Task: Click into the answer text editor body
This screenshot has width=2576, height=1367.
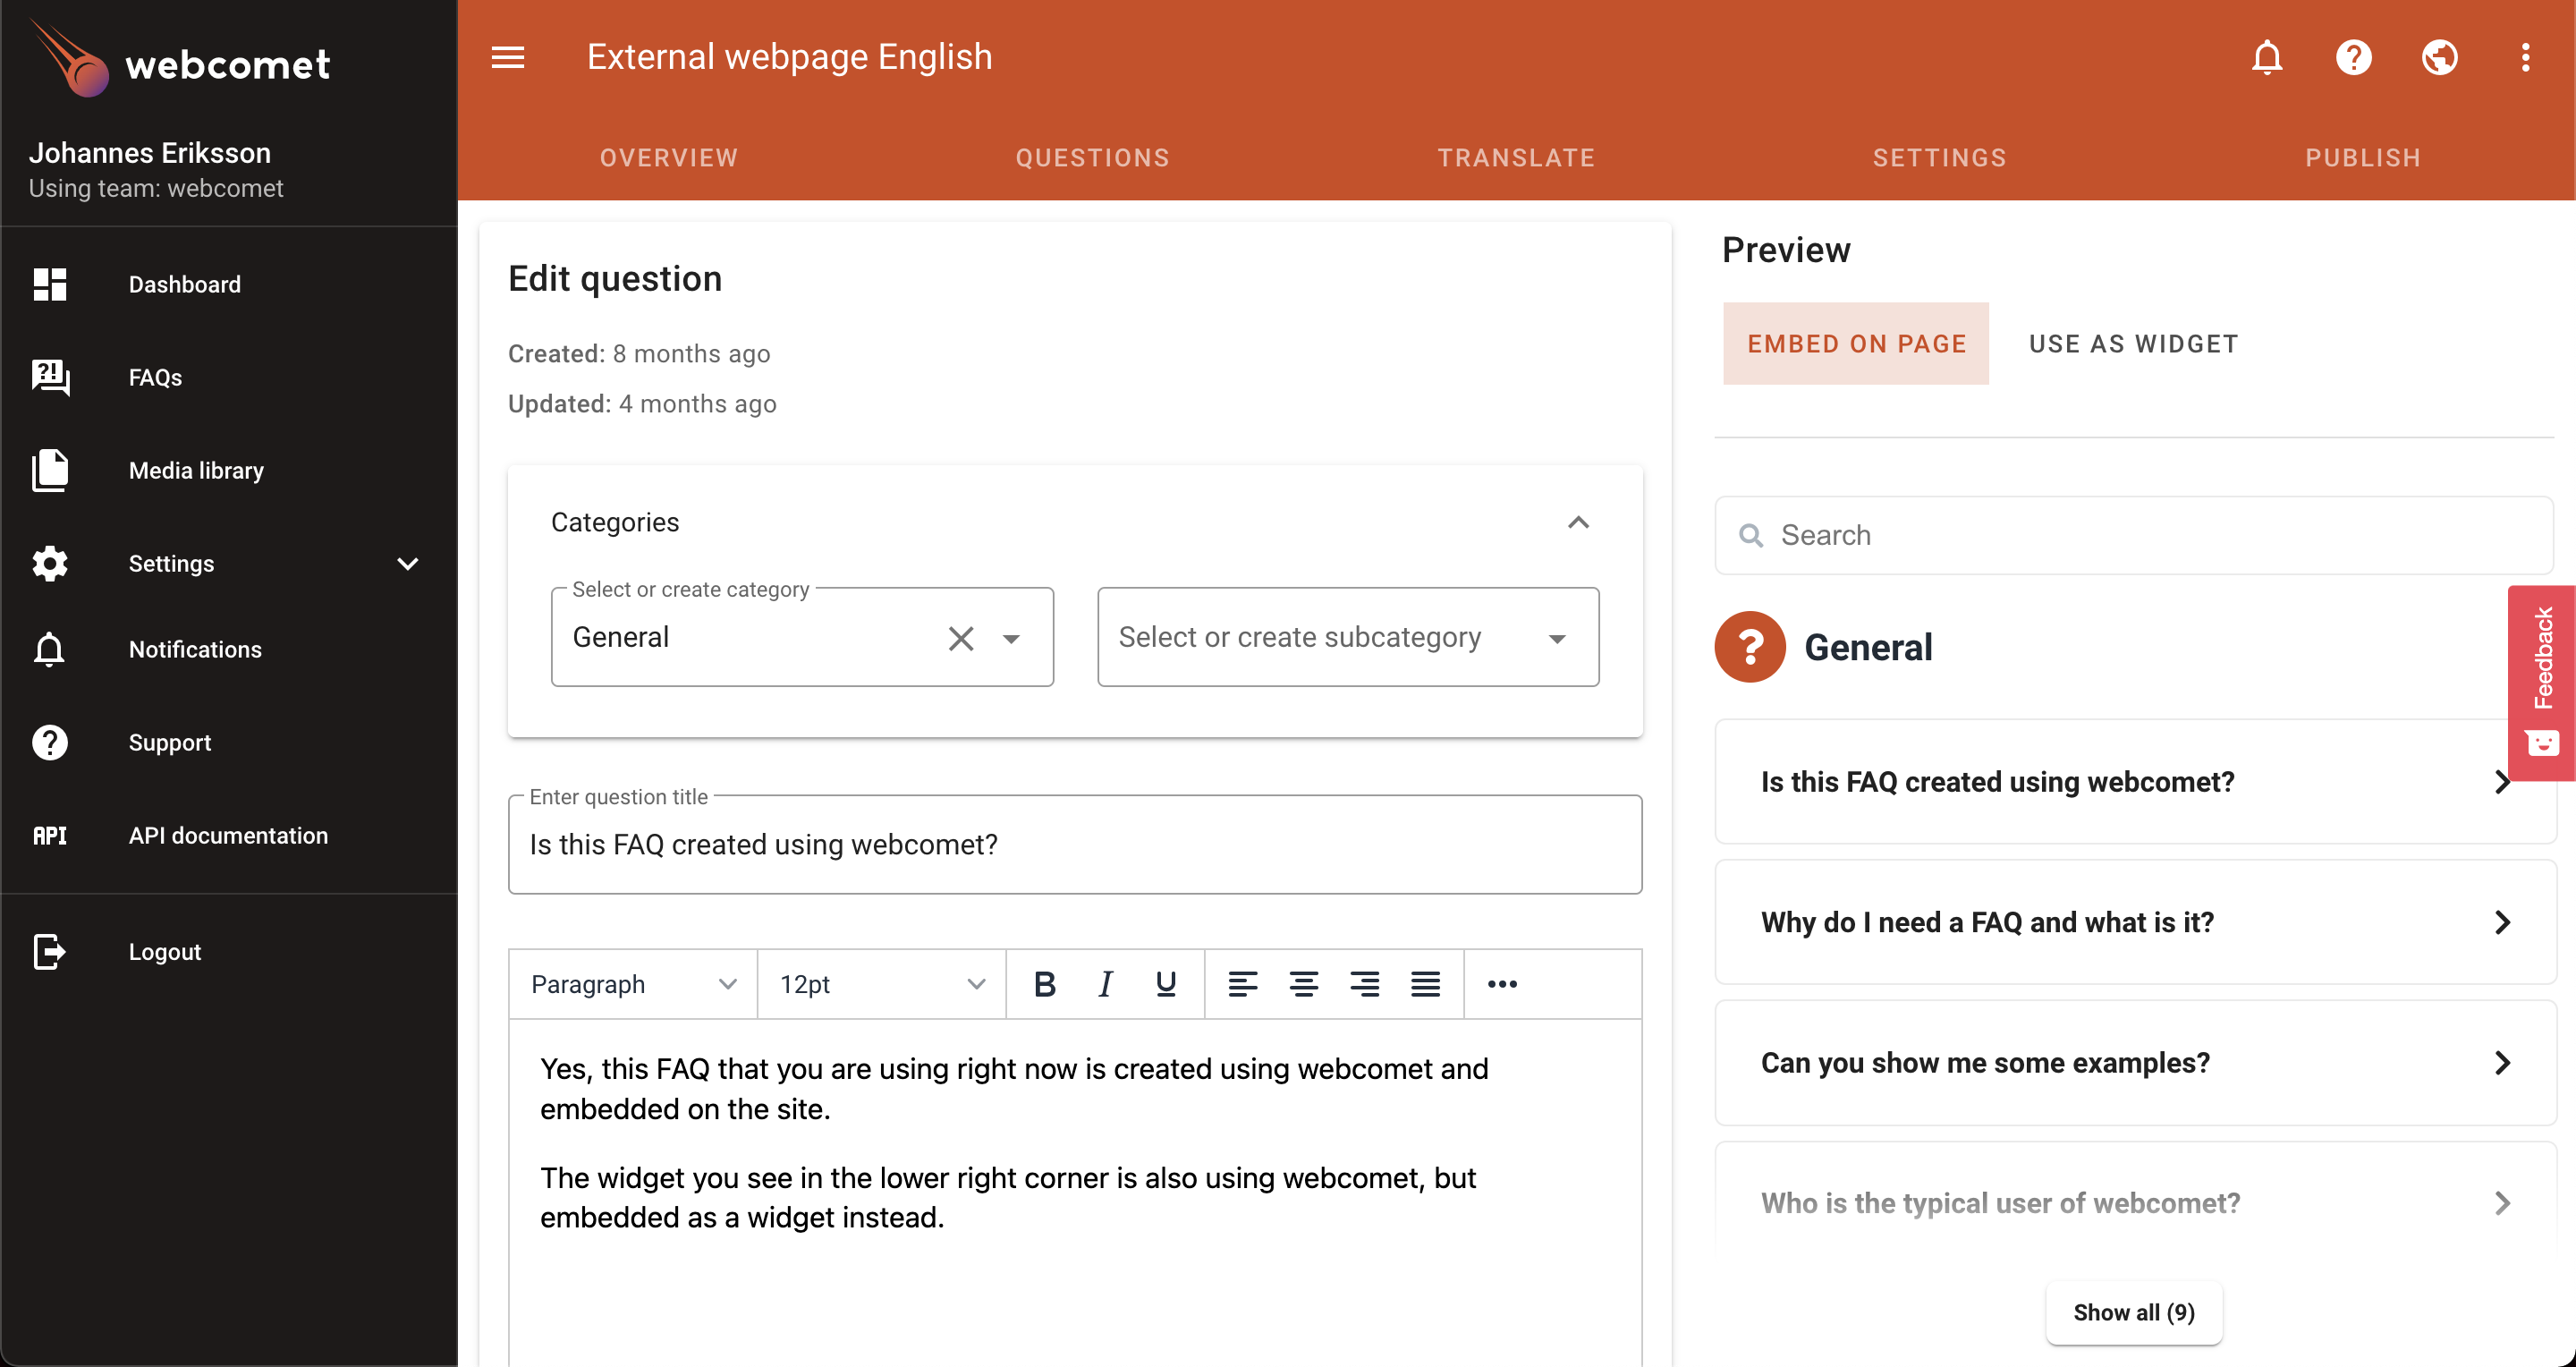Action: pos(1075,1192)
